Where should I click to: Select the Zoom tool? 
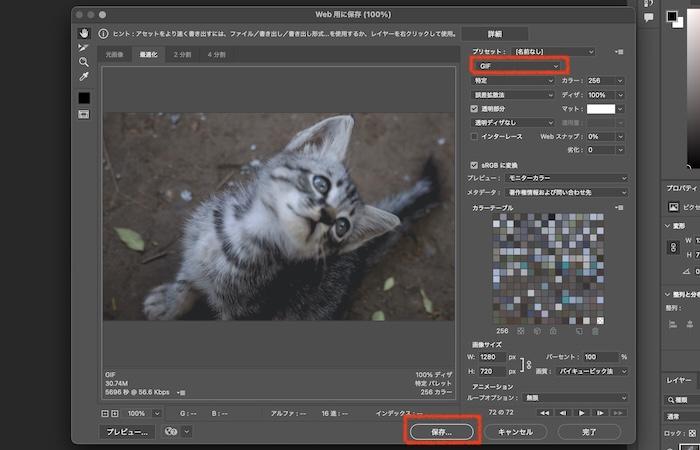coord(84,61)
